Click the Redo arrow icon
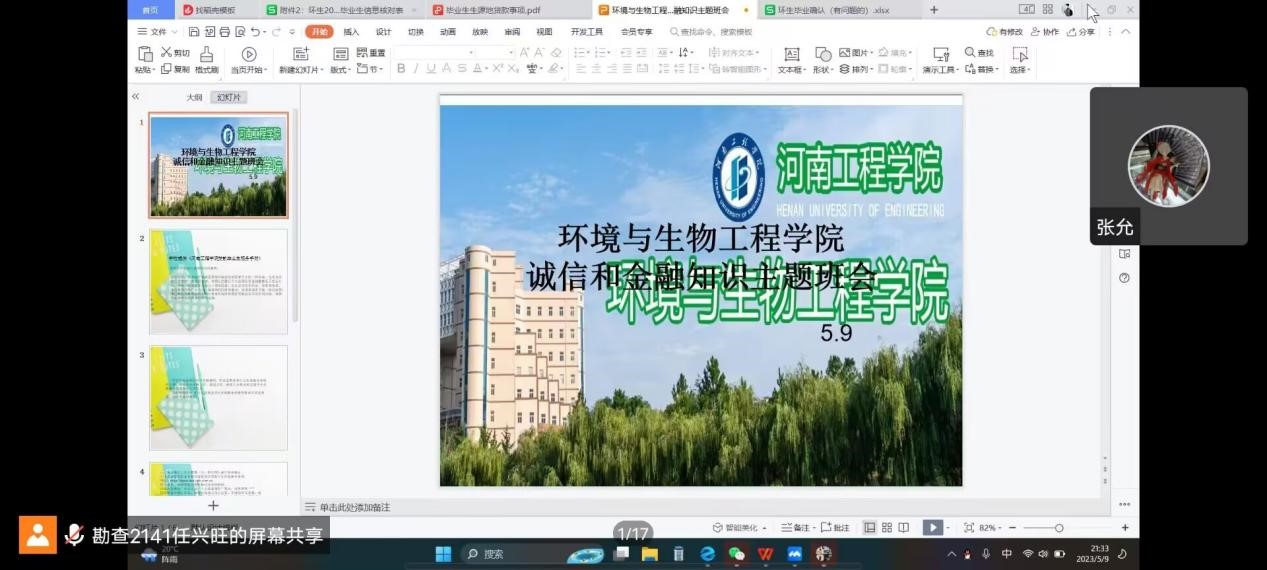 click(276, 32)
